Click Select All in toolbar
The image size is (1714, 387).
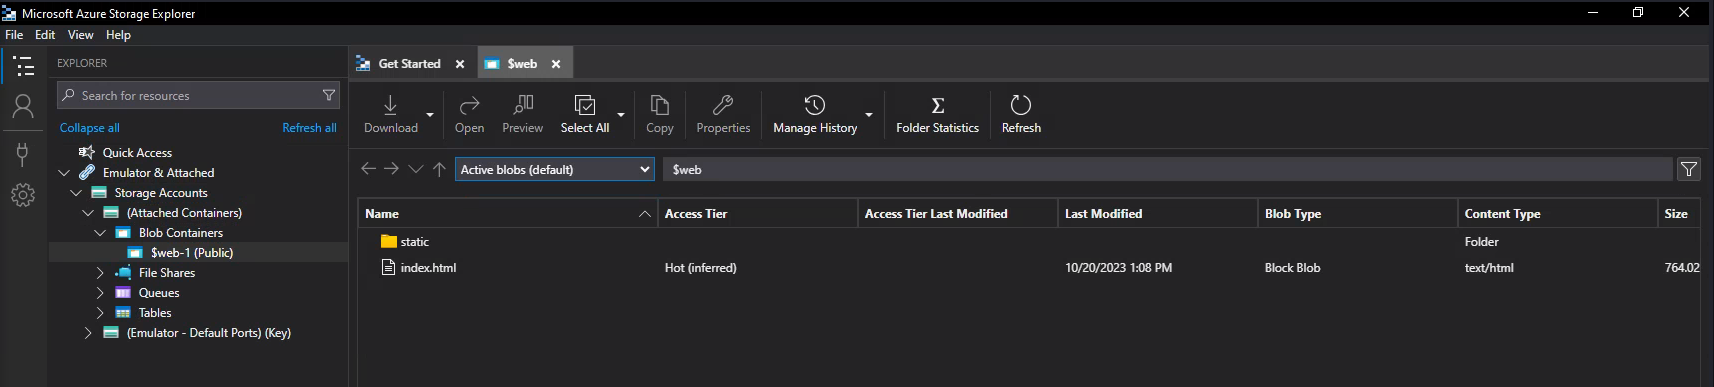pyautogui.click(x=585, y=114)
